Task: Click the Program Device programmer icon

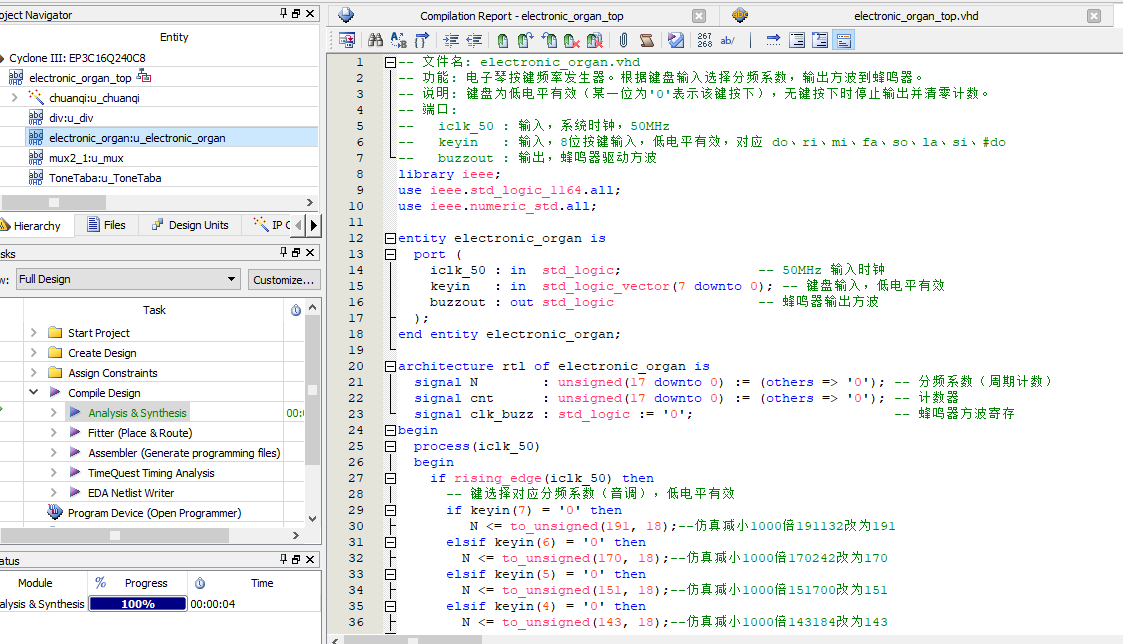Action: click(x=55, y=512)
